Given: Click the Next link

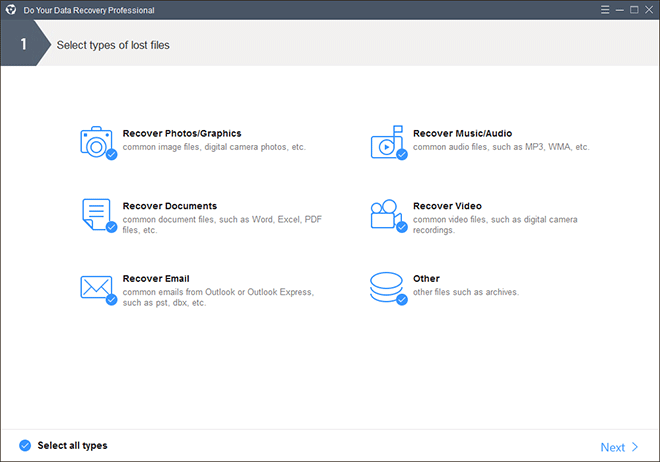Looking at the screenshot, I should (x=612, y=447).
